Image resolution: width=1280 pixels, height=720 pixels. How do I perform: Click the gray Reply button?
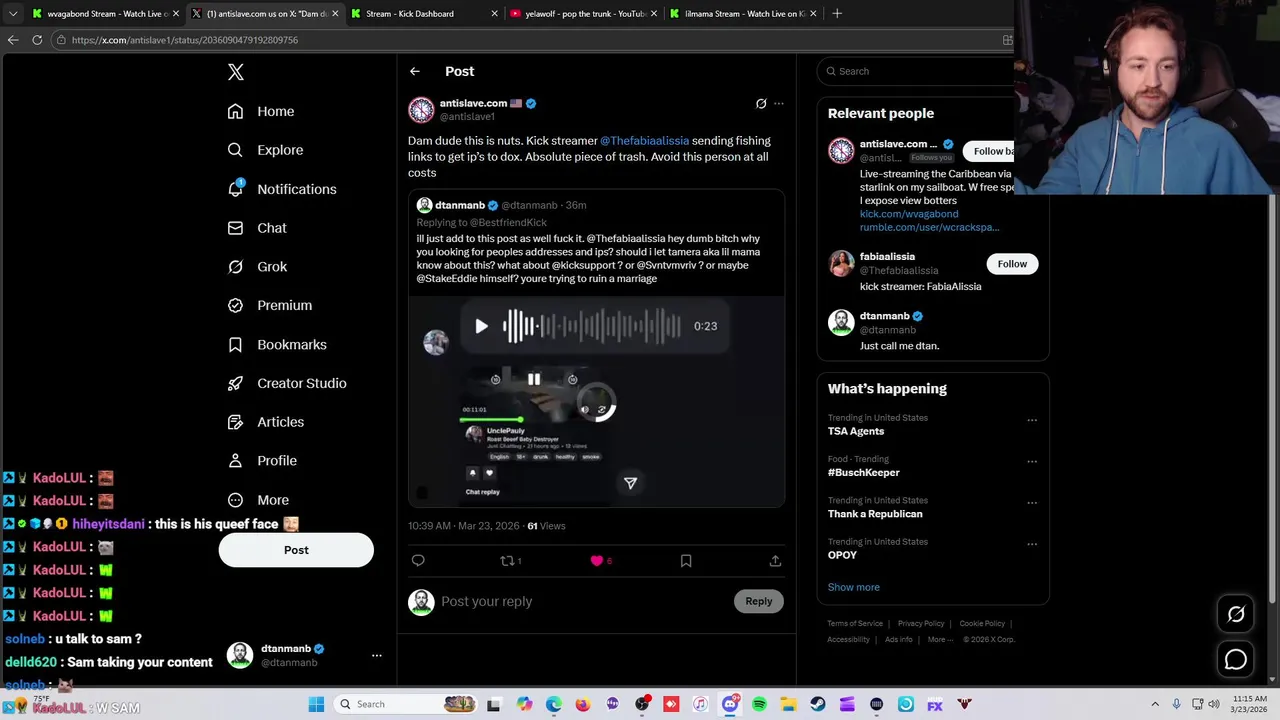(x=758, y=601)
